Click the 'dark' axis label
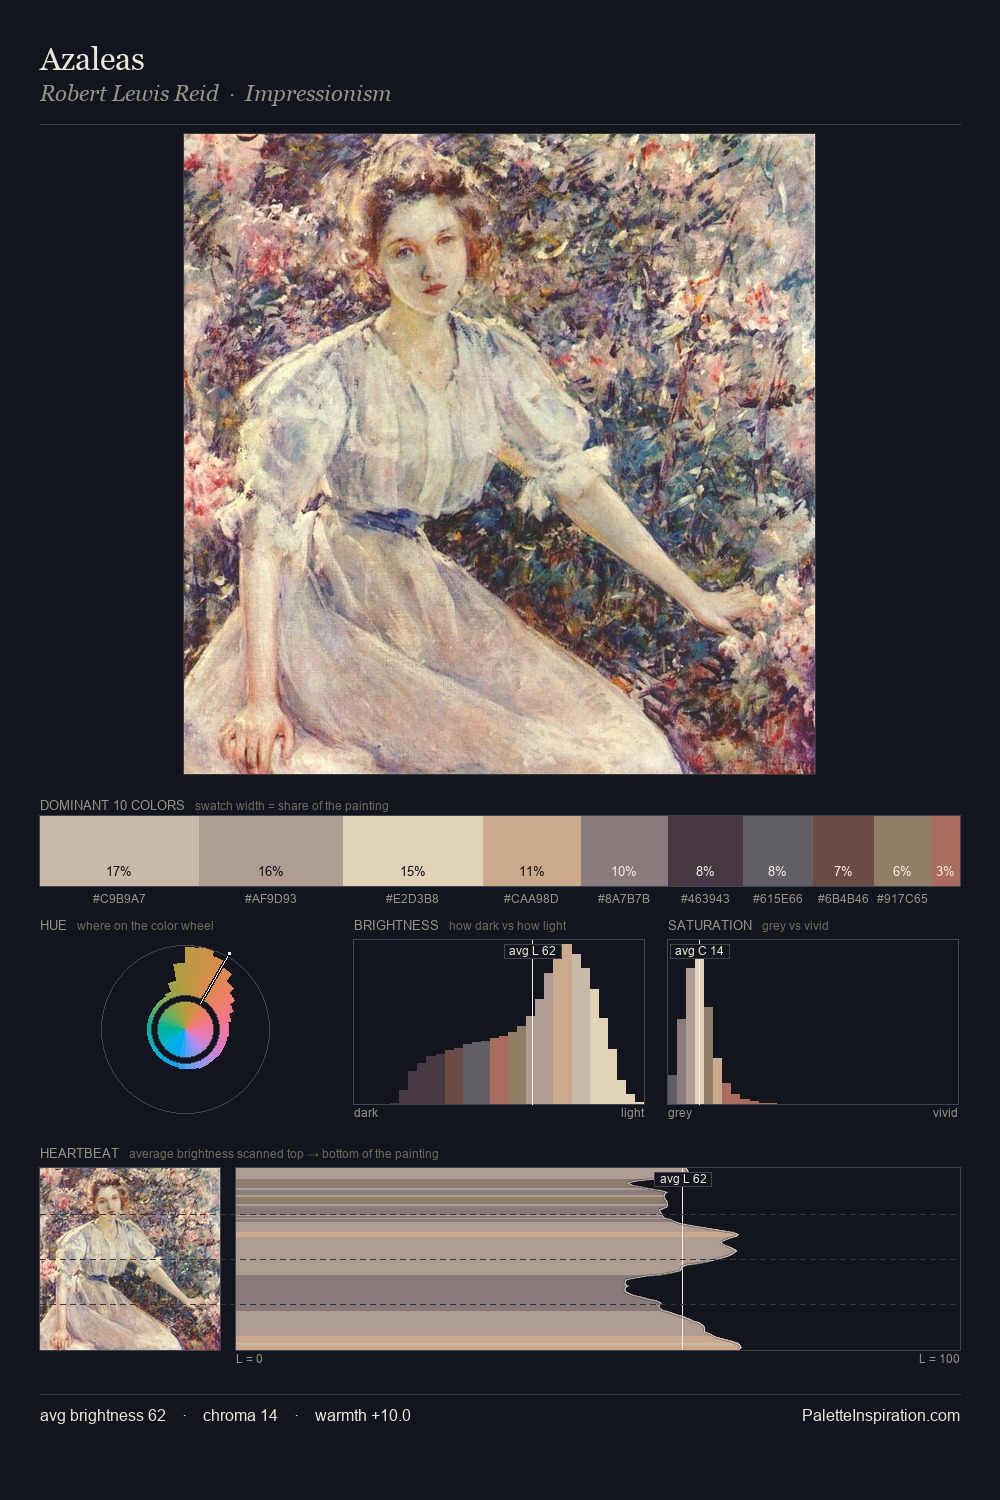The height and width of the screenshot is (1500, 1000). pos(366,1113)
